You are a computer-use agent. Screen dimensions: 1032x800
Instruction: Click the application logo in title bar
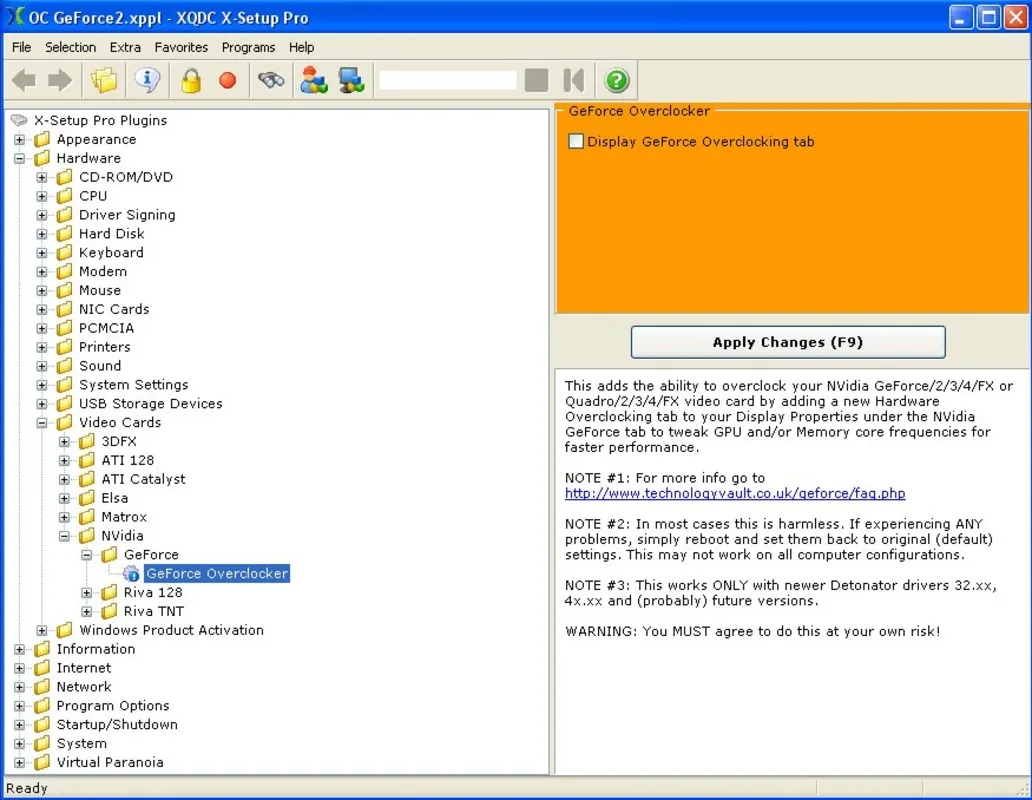coord(14,17)
